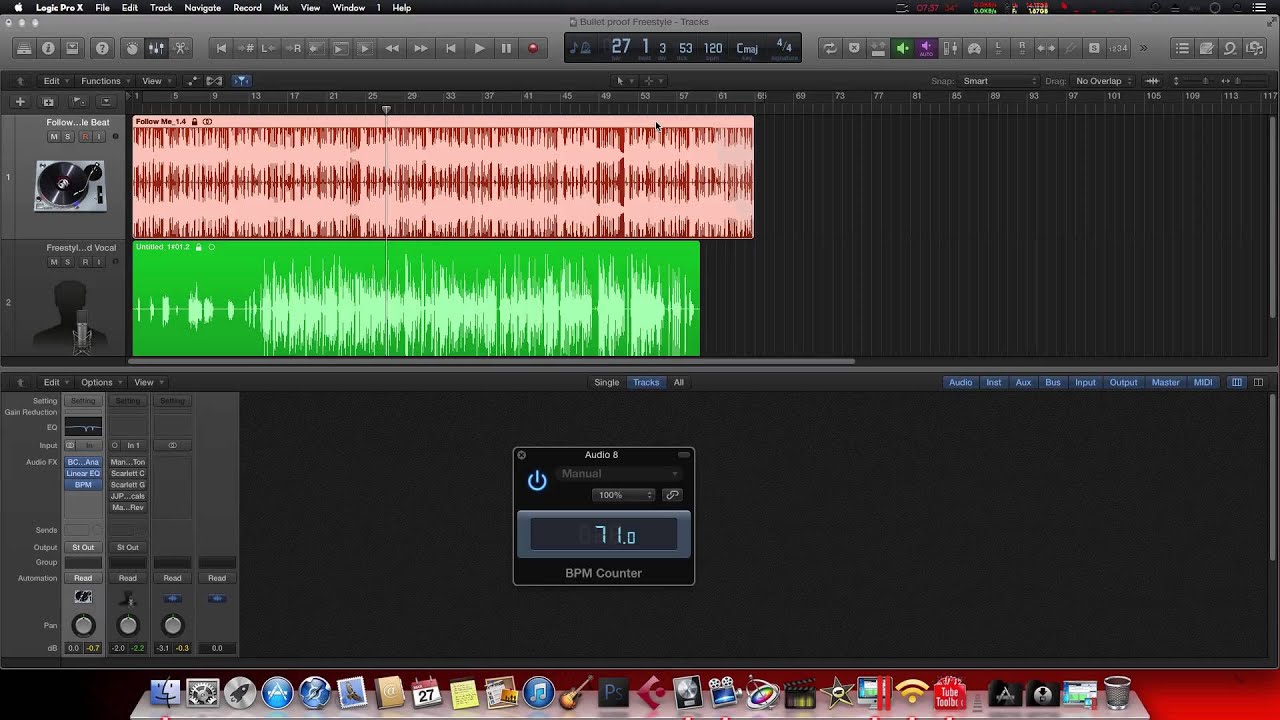Viewport: 1280px width, 720px height.
Task: Select the Follow Me_1.4 audio region
Action: tap(443, 177)
